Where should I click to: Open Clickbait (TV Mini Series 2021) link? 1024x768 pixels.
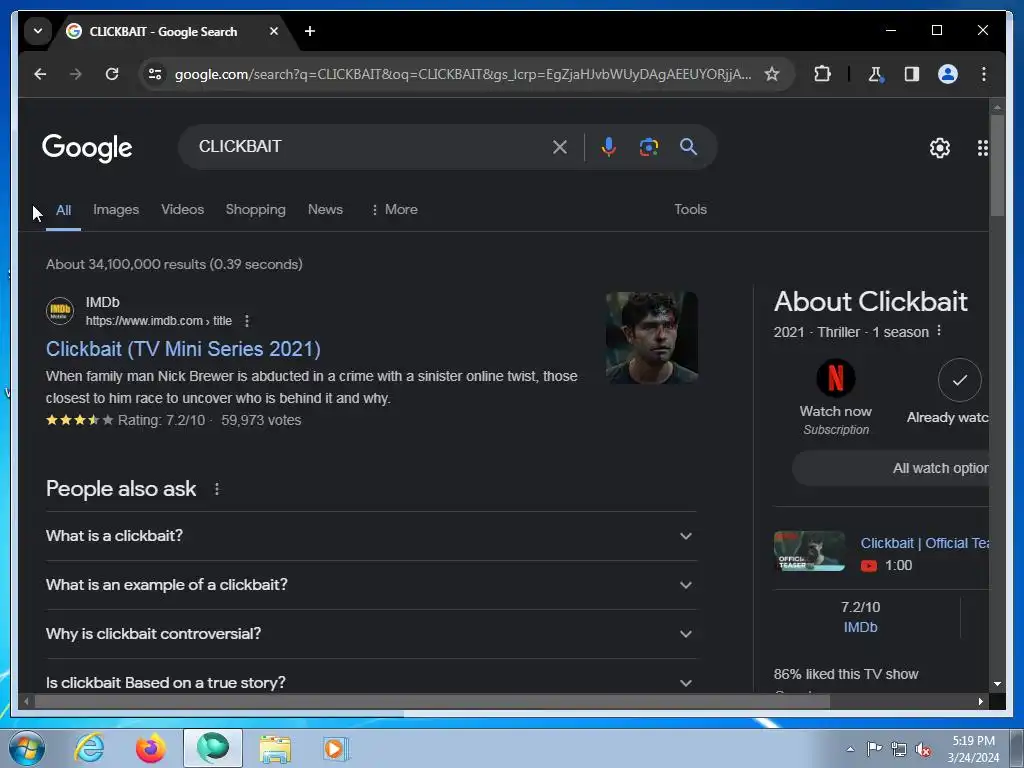click(x=184, y=349)
